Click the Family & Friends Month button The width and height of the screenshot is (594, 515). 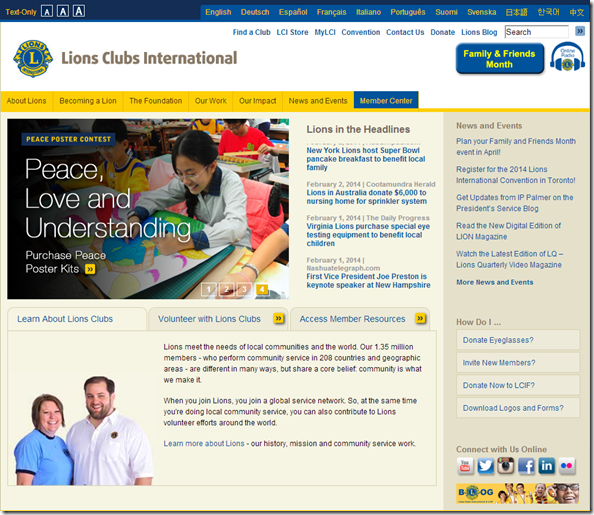pos(499,59)
